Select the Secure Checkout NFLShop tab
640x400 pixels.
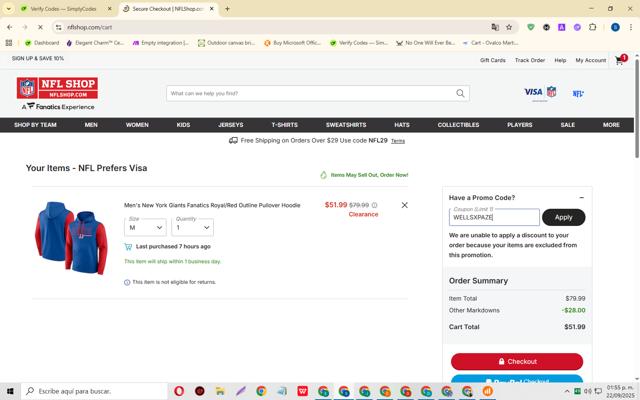[x=169, y=9]
